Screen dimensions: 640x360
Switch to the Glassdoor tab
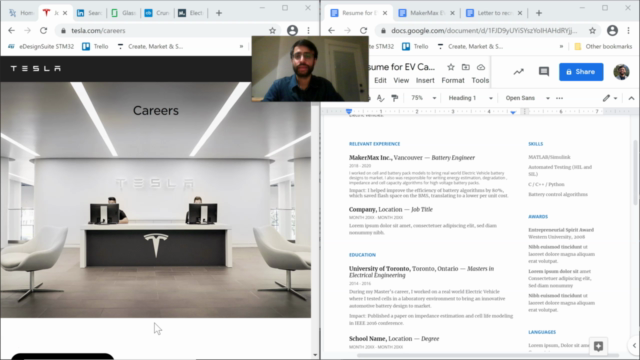point(123,13)
